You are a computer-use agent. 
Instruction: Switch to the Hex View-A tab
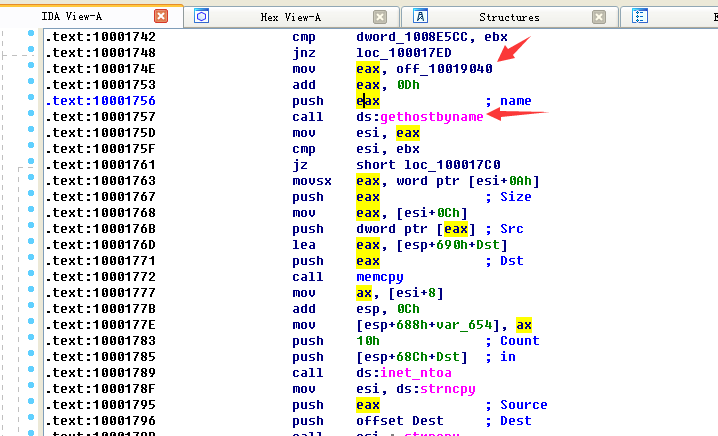[291, 17]
